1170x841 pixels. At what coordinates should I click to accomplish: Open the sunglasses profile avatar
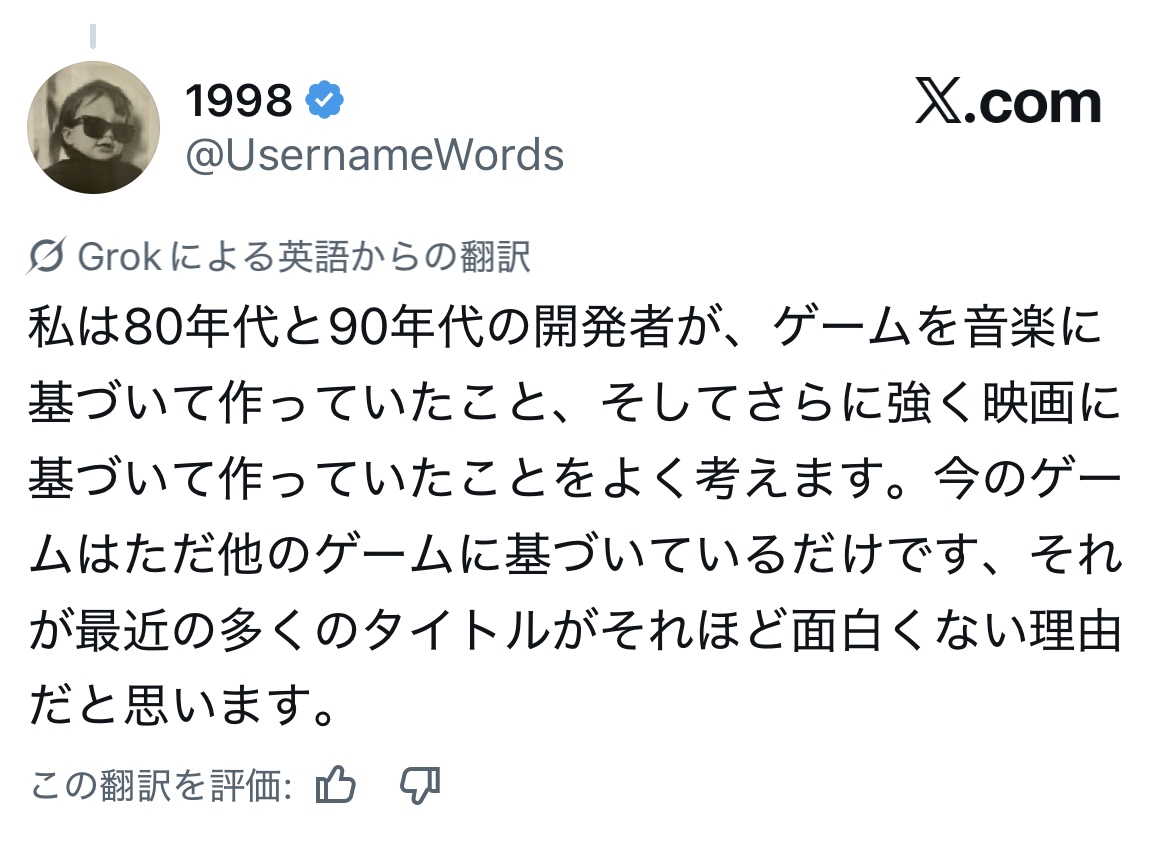[93, 127]
